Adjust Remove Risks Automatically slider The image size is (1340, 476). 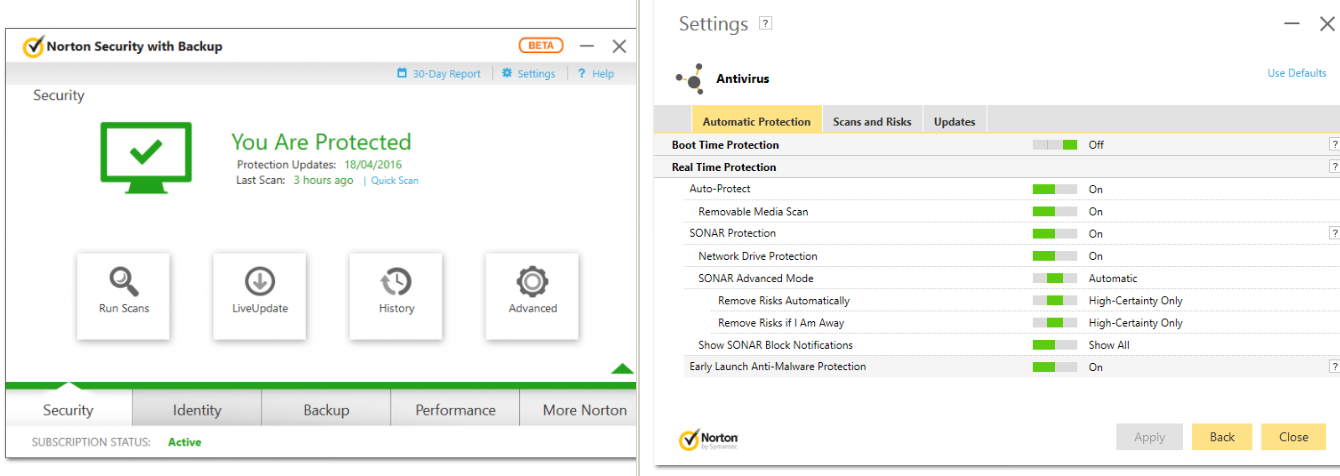pyautogui.click(x=1055, y=300)
